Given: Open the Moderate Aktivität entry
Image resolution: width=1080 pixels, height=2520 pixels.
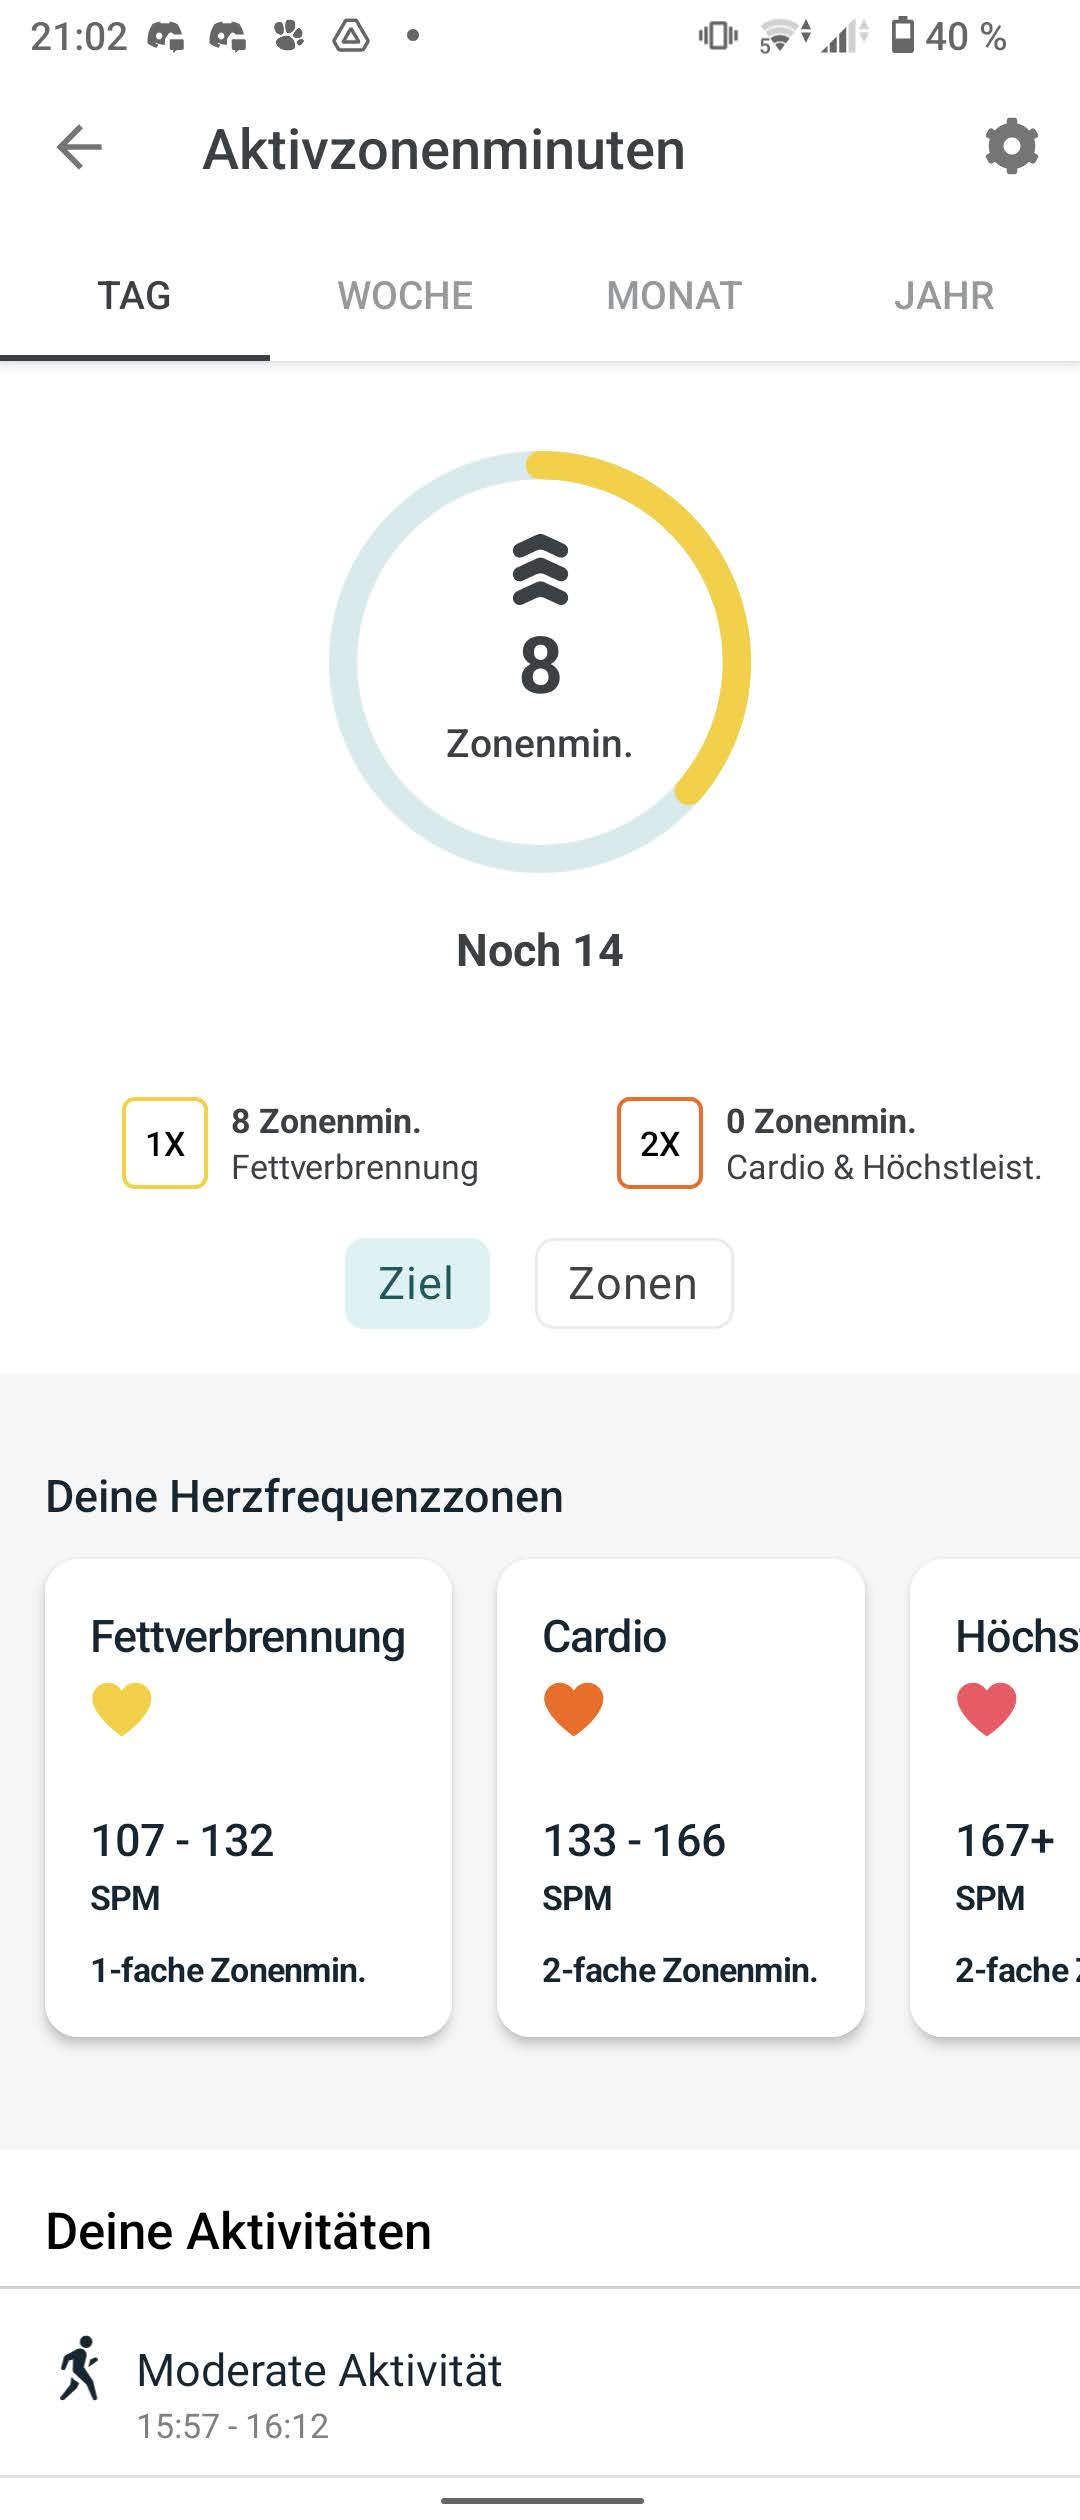Looking at the screenshot, I should (540, 2385).
